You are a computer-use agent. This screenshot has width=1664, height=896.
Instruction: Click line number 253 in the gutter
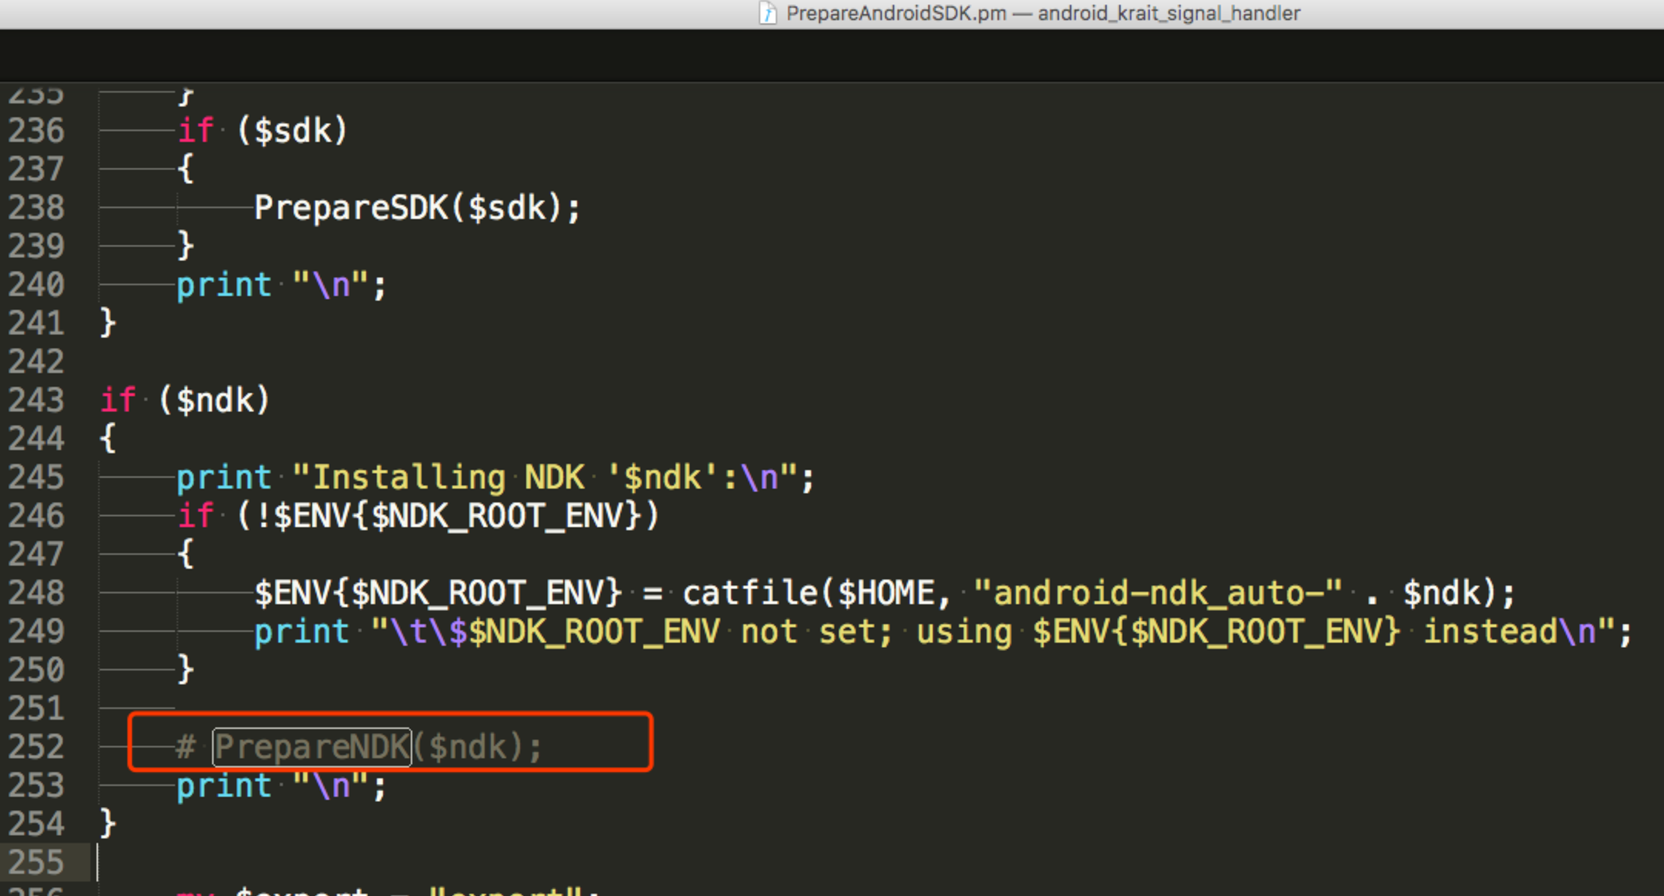[36, 785]
